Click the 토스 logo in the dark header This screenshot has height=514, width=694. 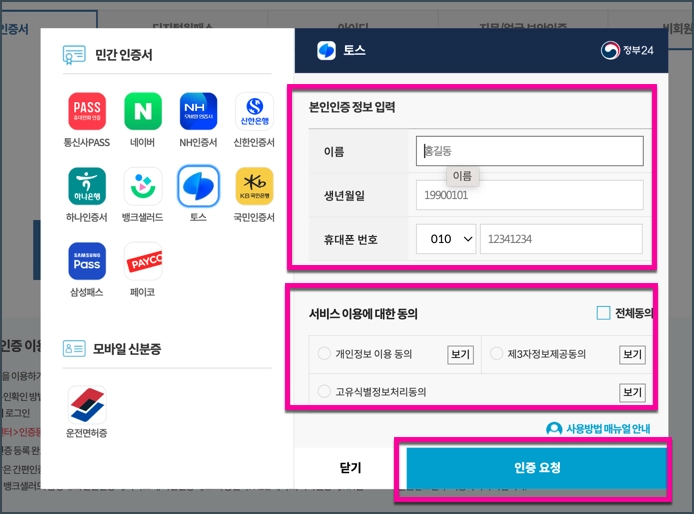click(x=327, y=50)
